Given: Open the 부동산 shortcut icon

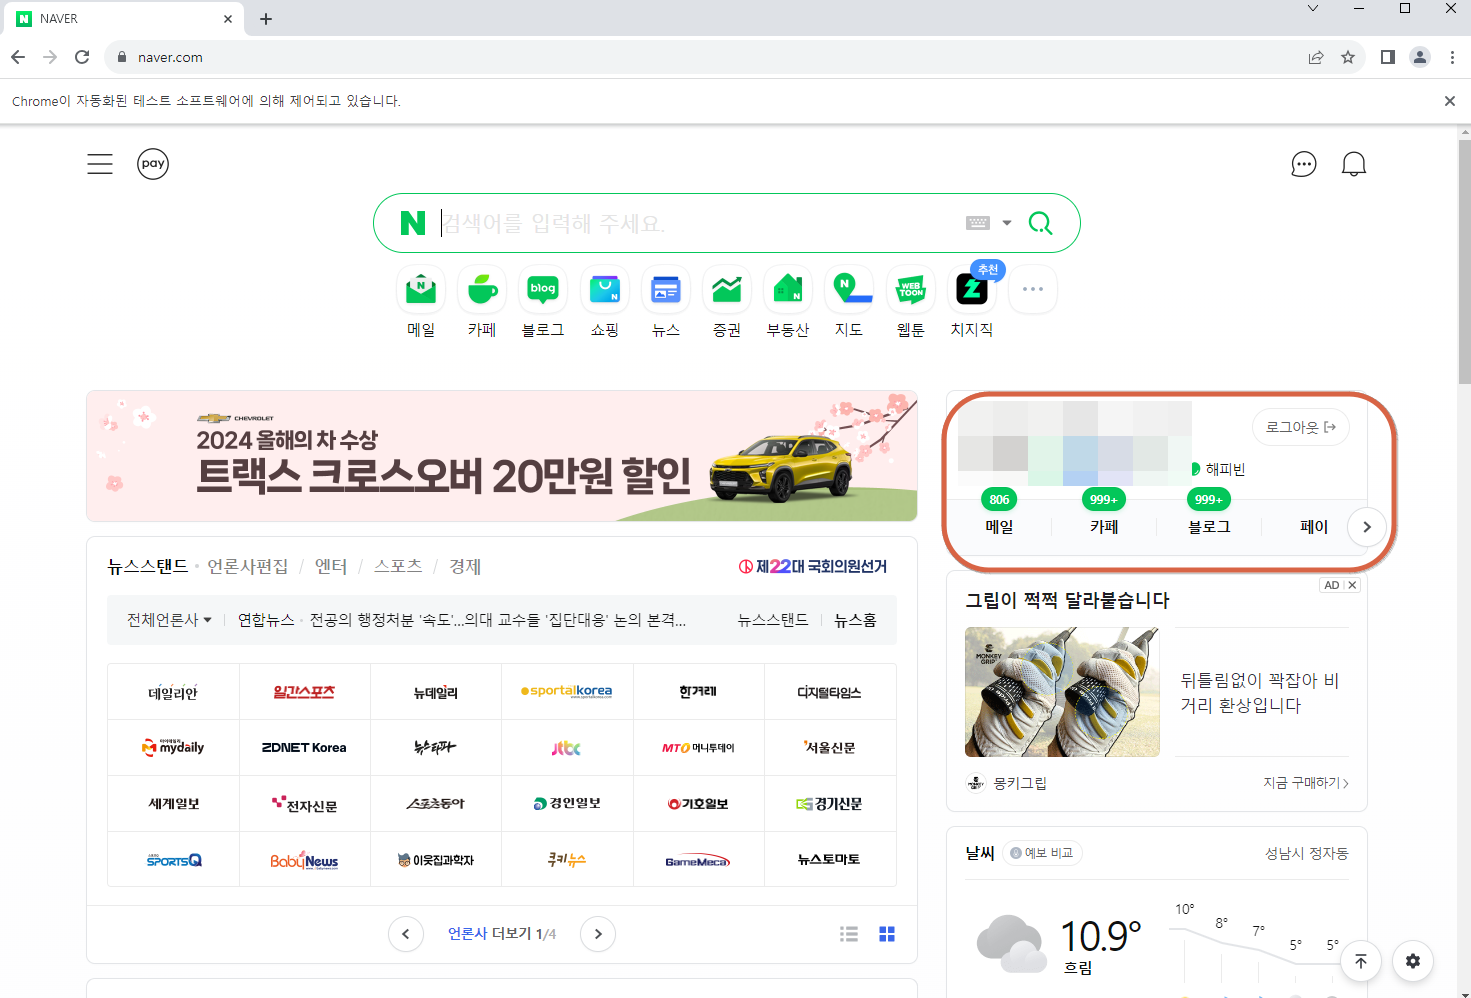Looking at the screenshot, I should tap(788, 290).
